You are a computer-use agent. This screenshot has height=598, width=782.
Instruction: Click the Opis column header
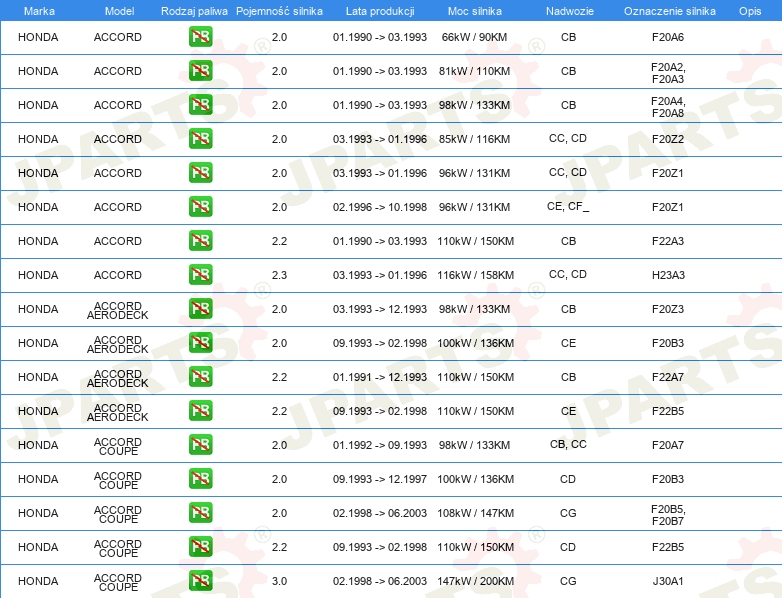click(x=750, y=11)
